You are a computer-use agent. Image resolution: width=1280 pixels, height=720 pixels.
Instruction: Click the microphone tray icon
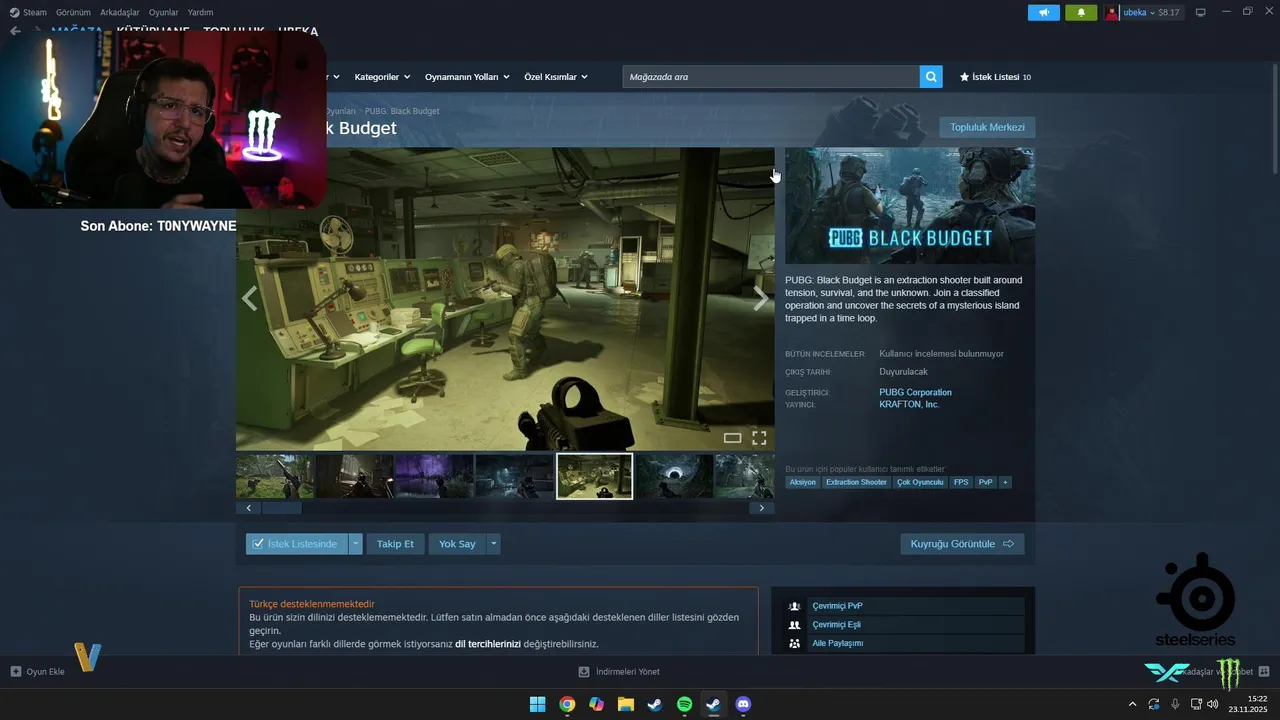click(1175, 704)
